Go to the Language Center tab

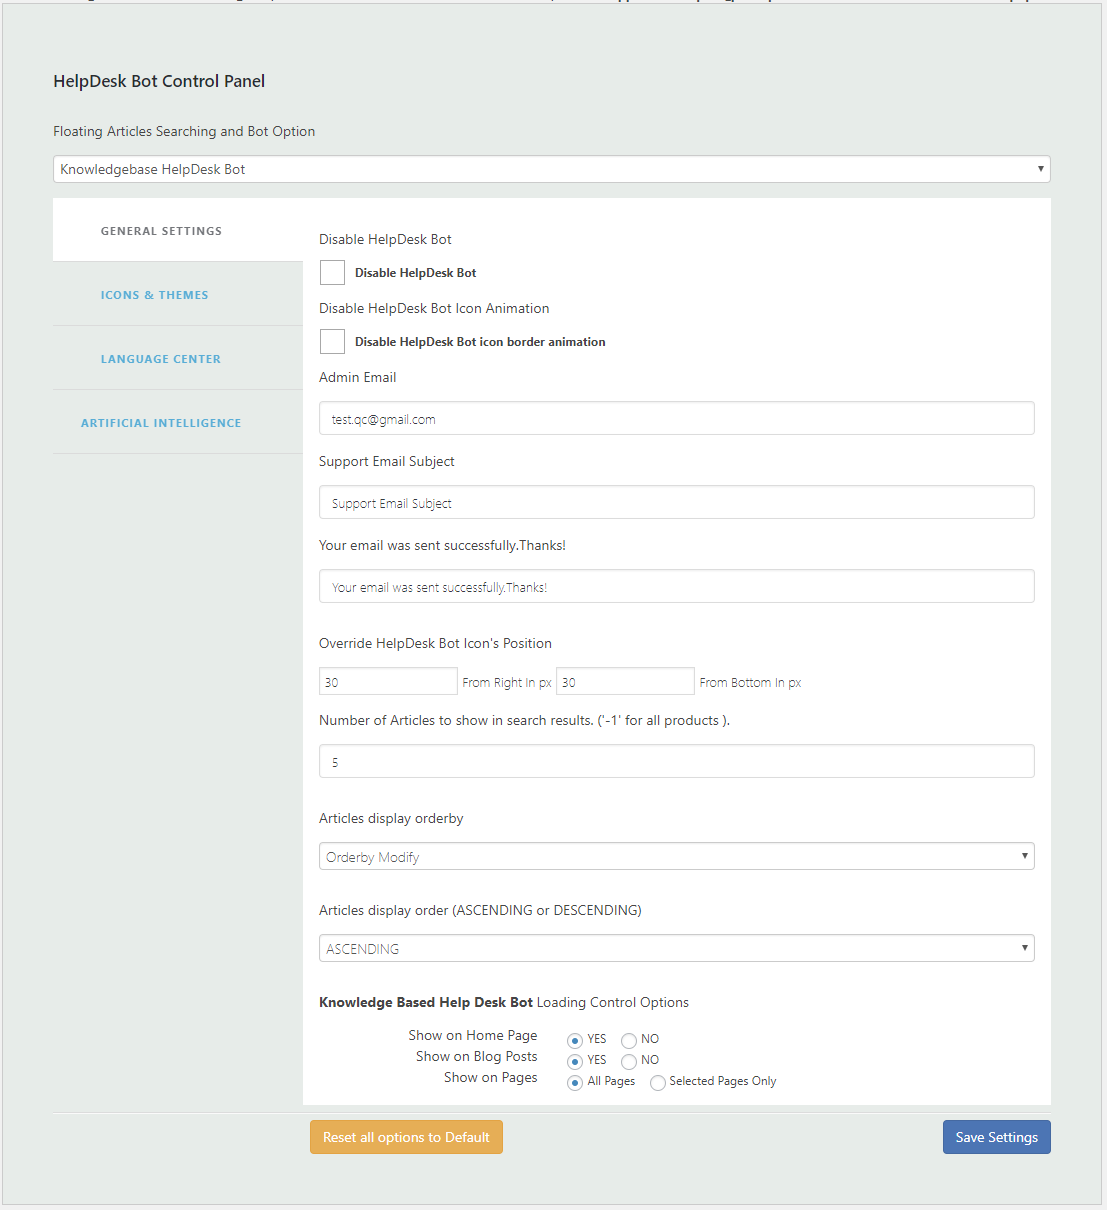(x=178, y=358)
